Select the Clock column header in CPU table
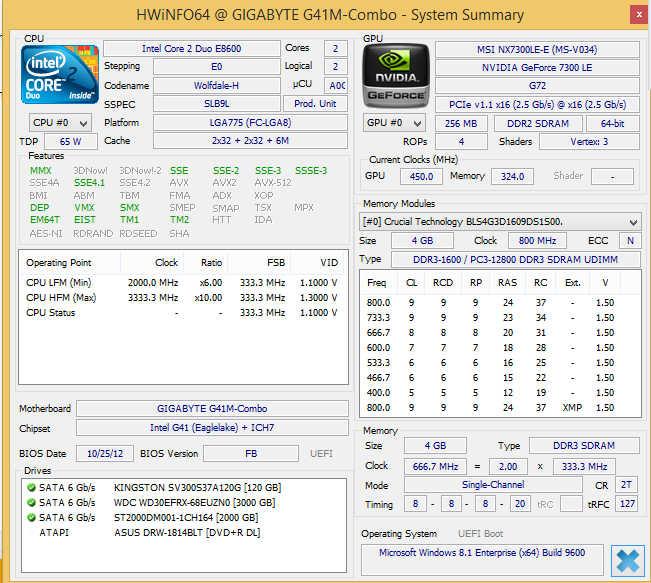Screen dimensions: 651x583 pyautogui.click(x=152, y=263)
